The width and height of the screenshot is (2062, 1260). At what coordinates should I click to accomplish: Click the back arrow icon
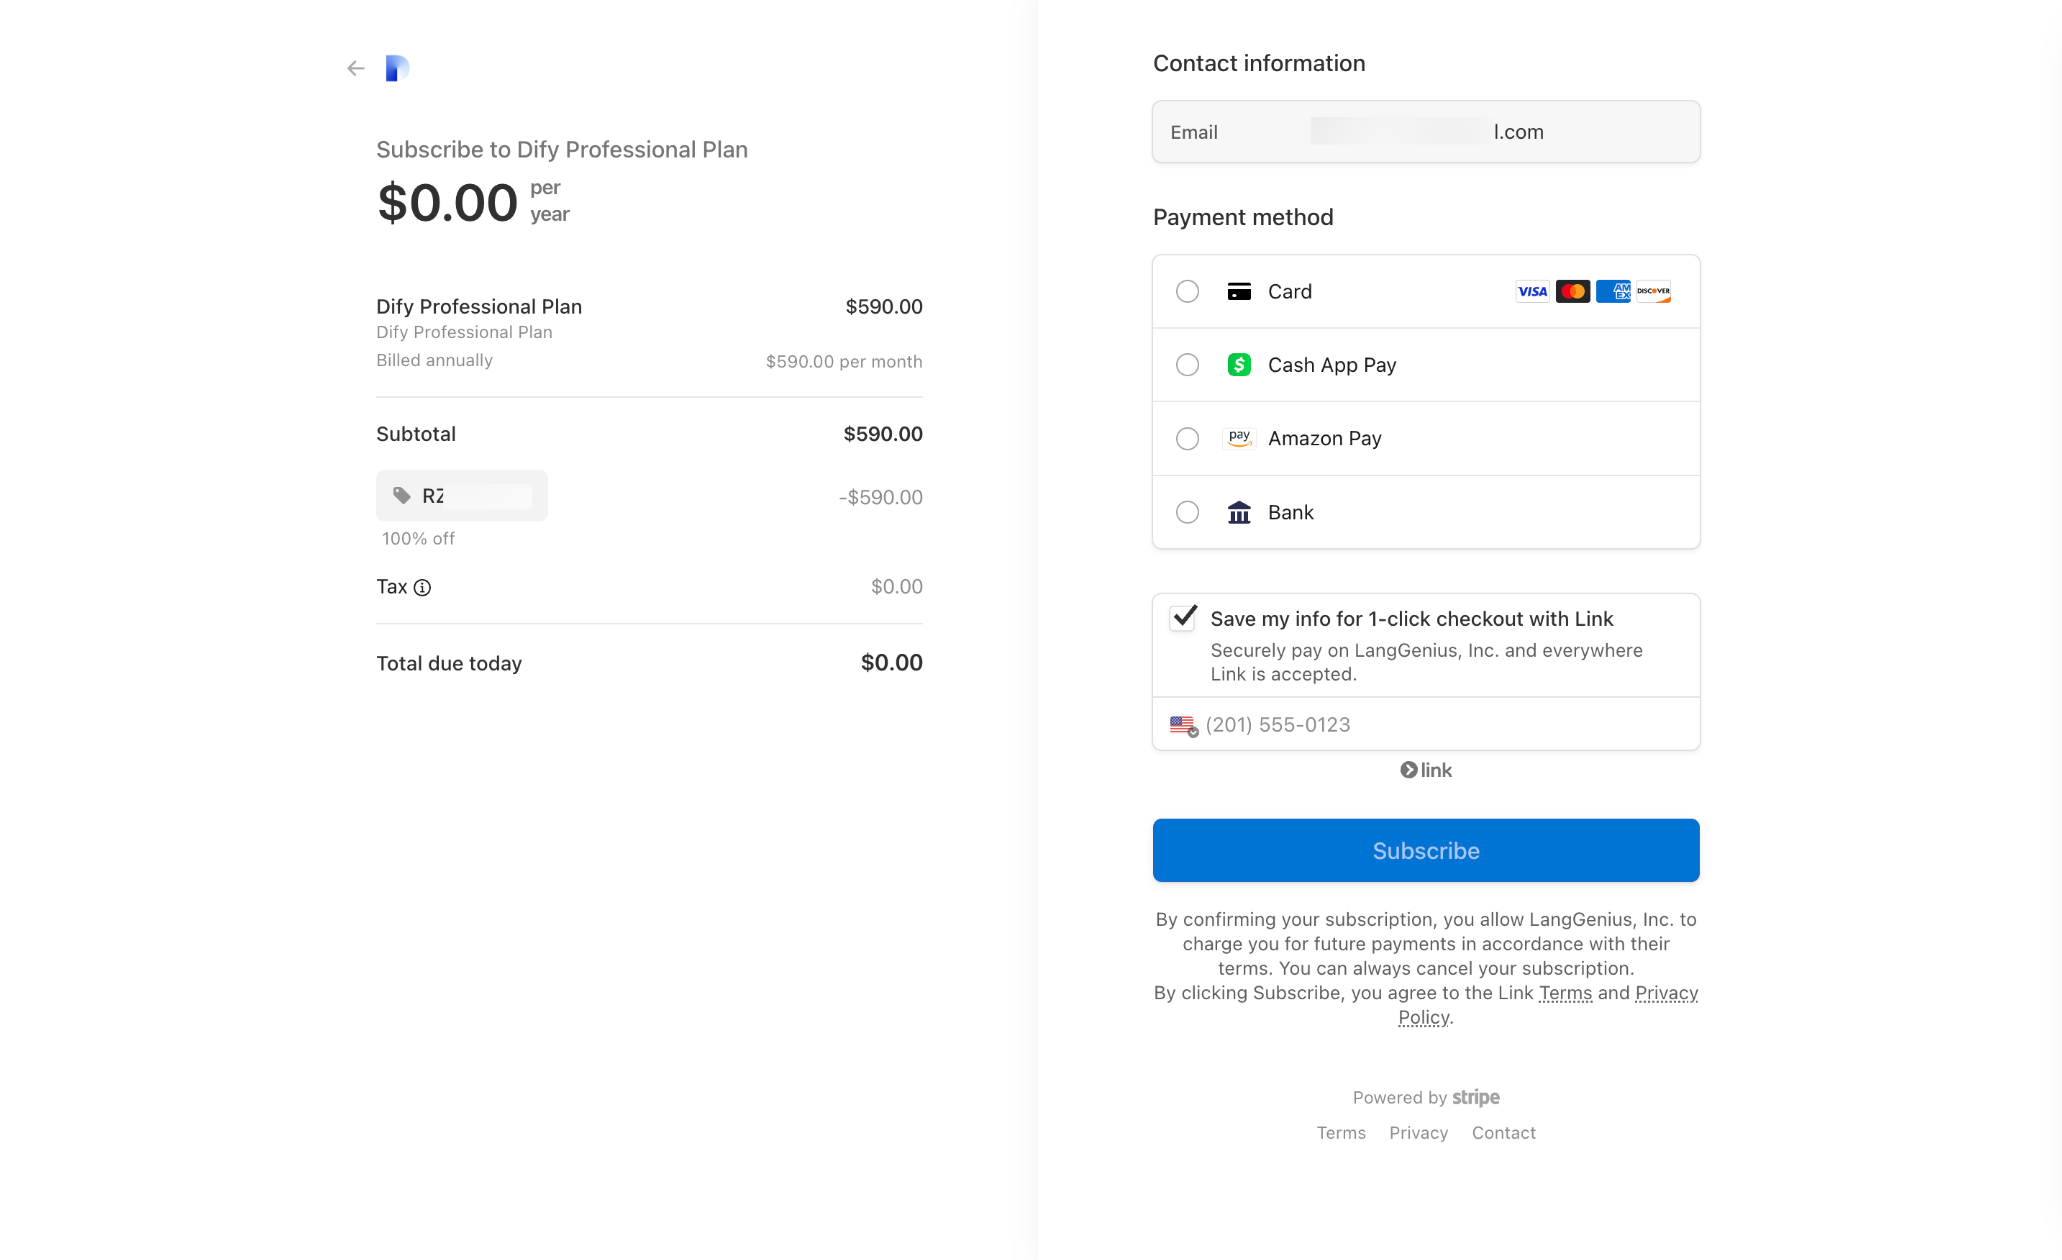coord(355,69)
